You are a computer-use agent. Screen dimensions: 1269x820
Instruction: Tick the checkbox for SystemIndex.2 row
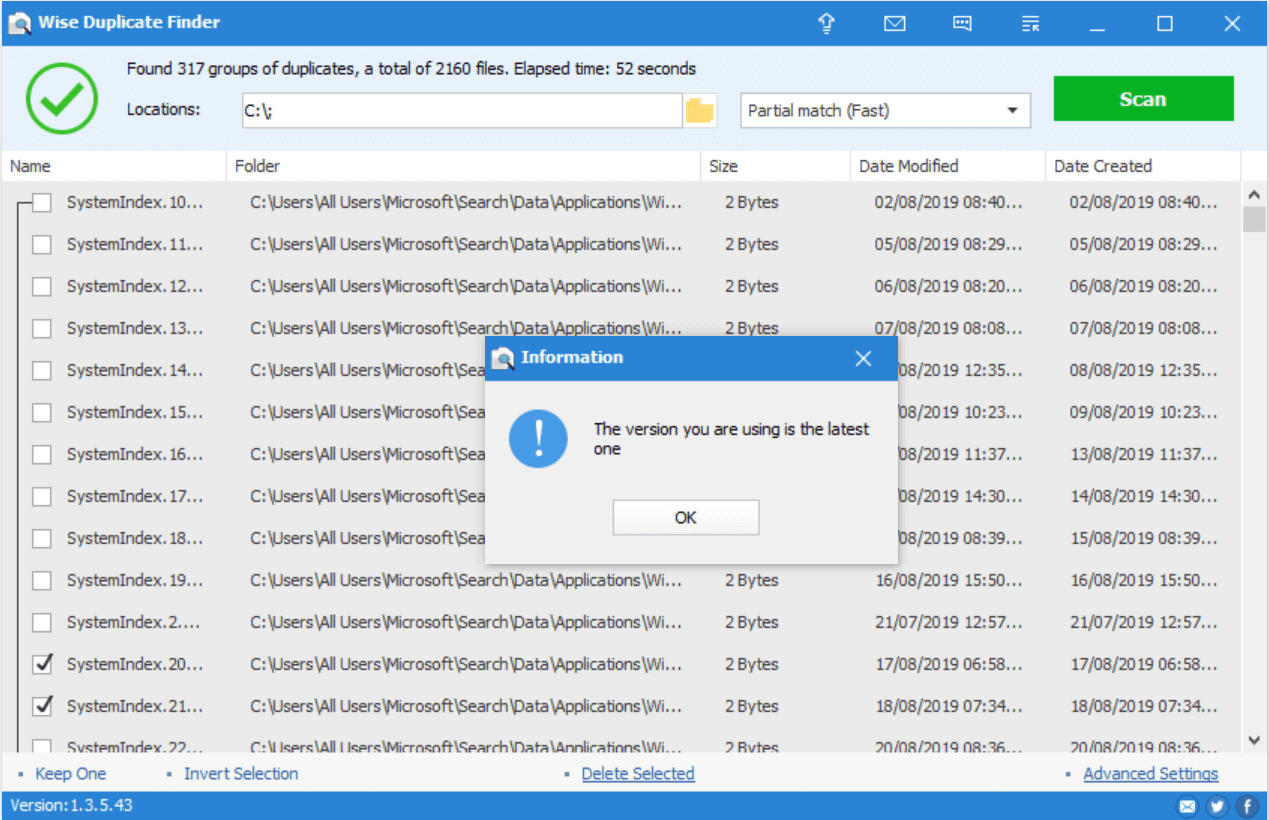point(42,623)
